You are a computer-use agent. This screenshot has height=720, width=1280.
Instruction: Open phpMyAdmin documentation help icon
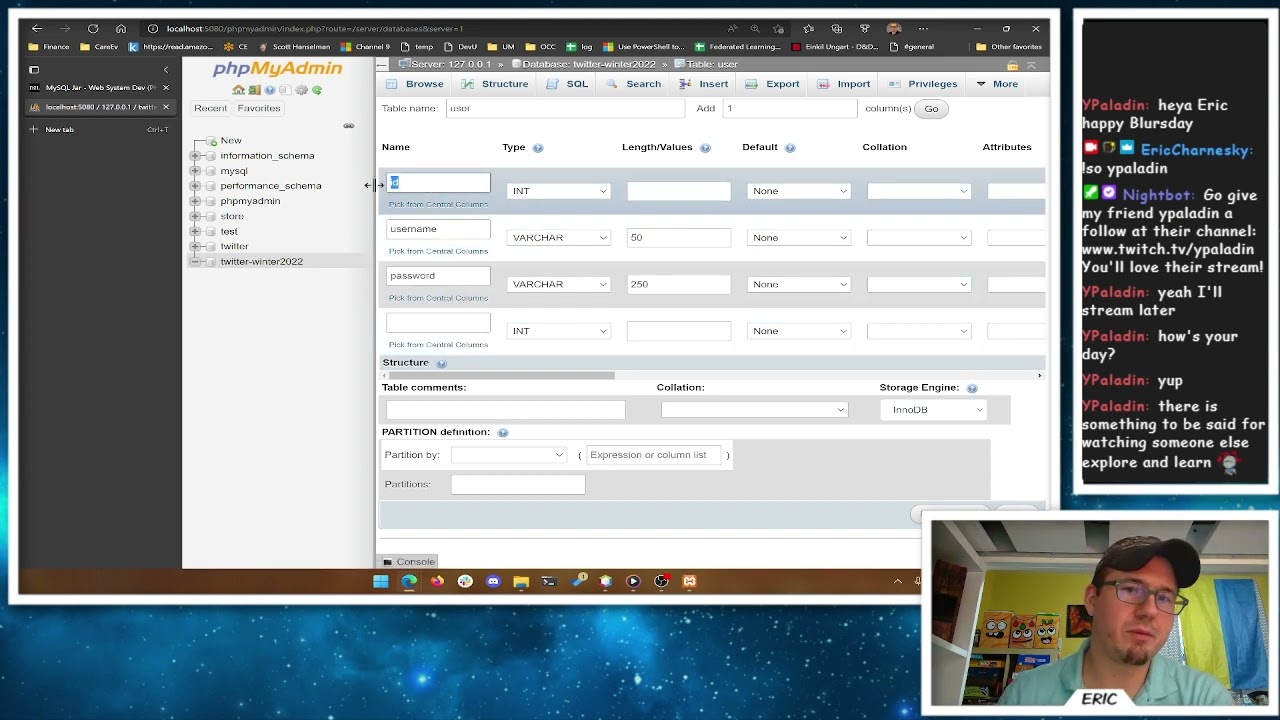(x=270, y=90)
